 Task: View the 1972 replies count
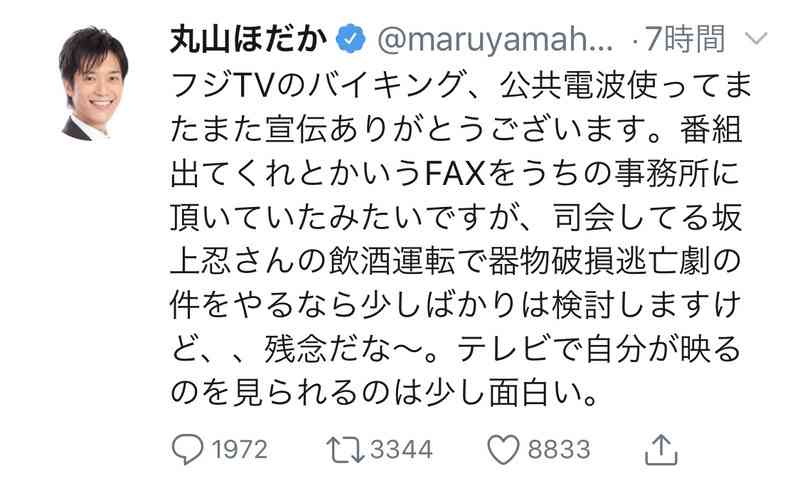tap(240, 450)
